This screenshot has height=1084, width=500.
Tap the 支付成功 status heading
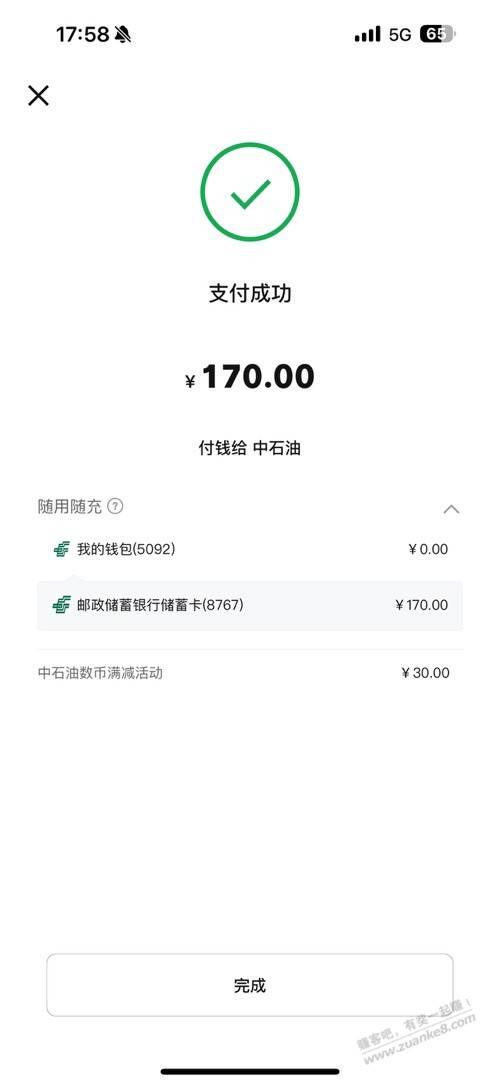tap(250, 293)
